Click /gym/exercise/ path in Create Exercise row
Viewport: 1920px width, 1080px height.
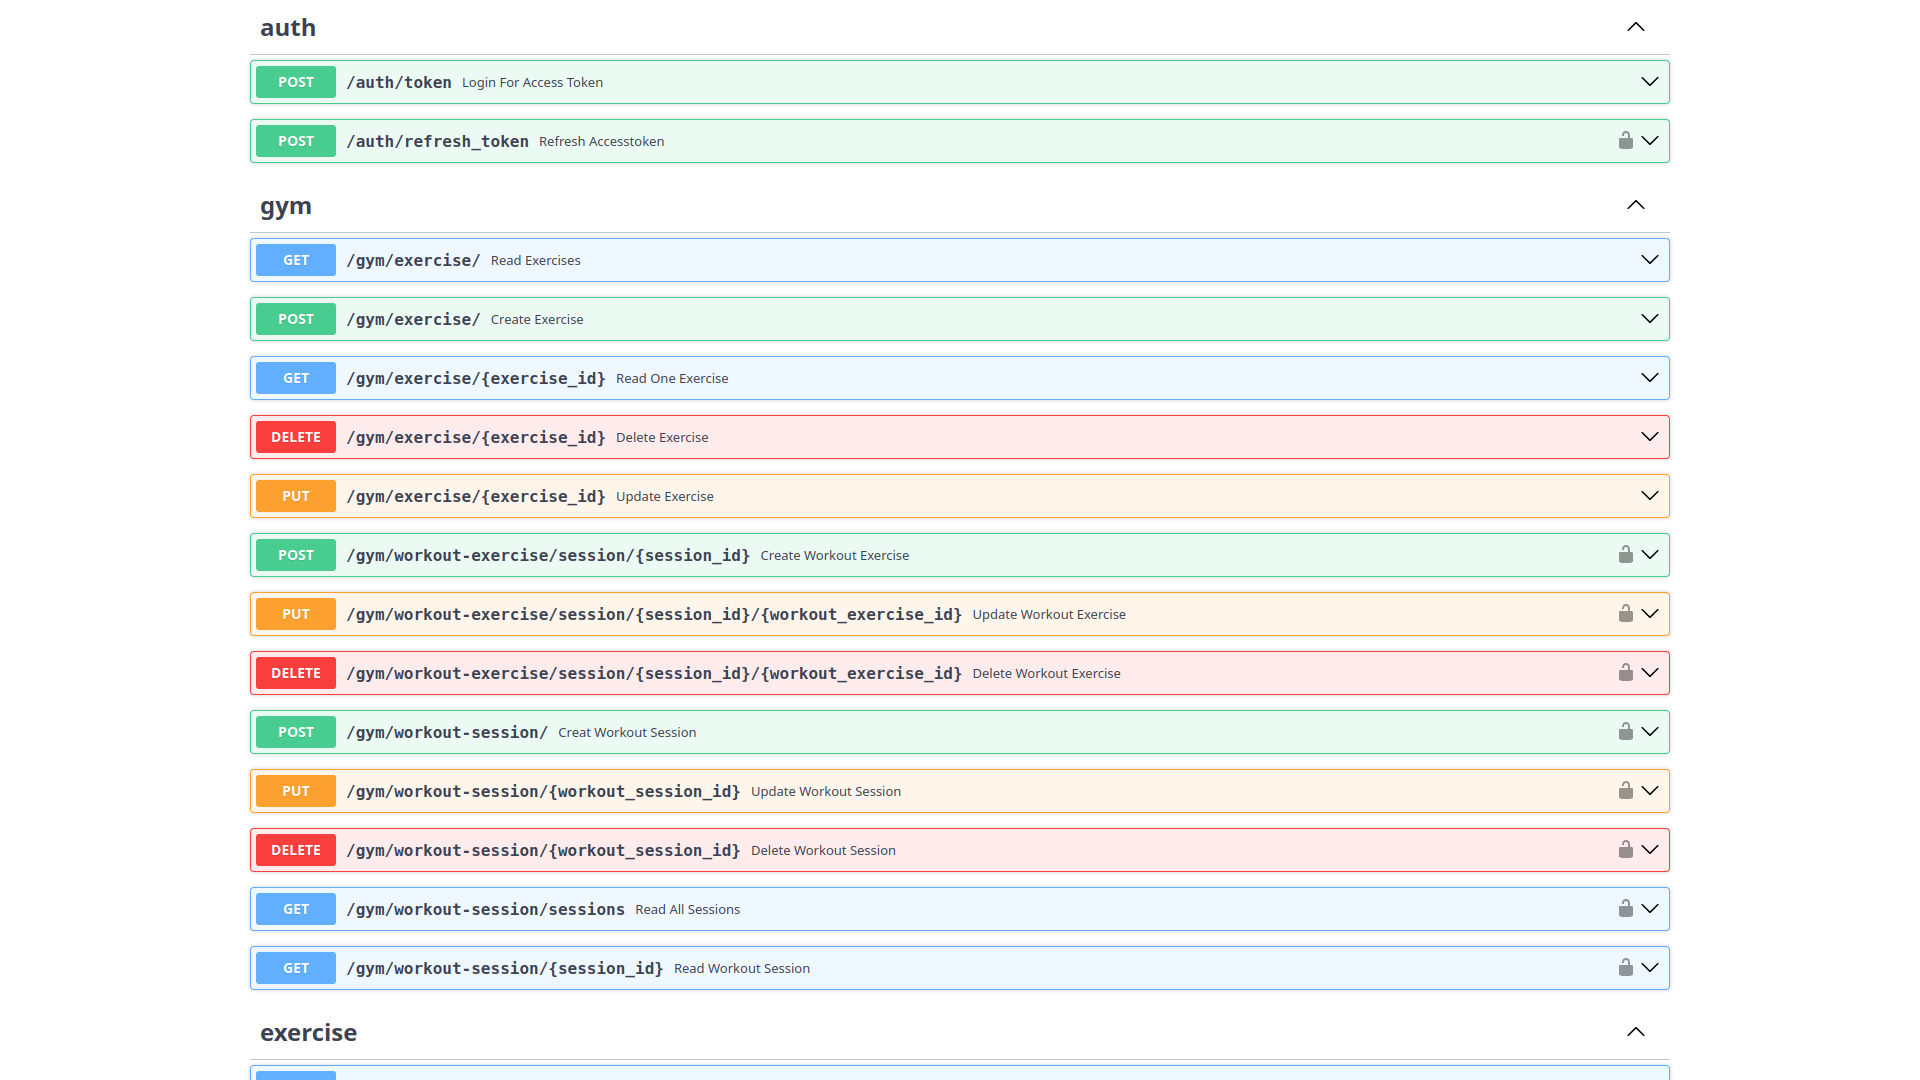tap(413, 320)
